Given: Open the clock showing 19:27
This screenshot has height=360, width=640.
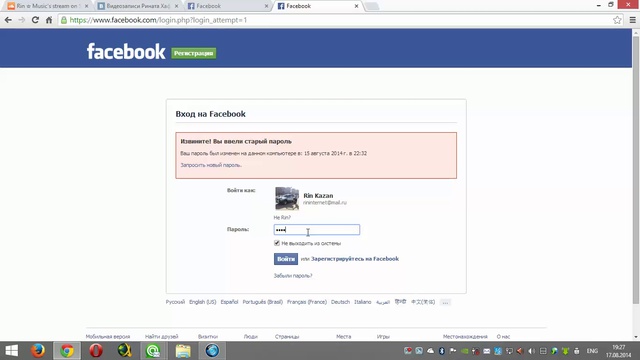Looking at the screenshot, I should pyautogui.click(x=619, y=351).
